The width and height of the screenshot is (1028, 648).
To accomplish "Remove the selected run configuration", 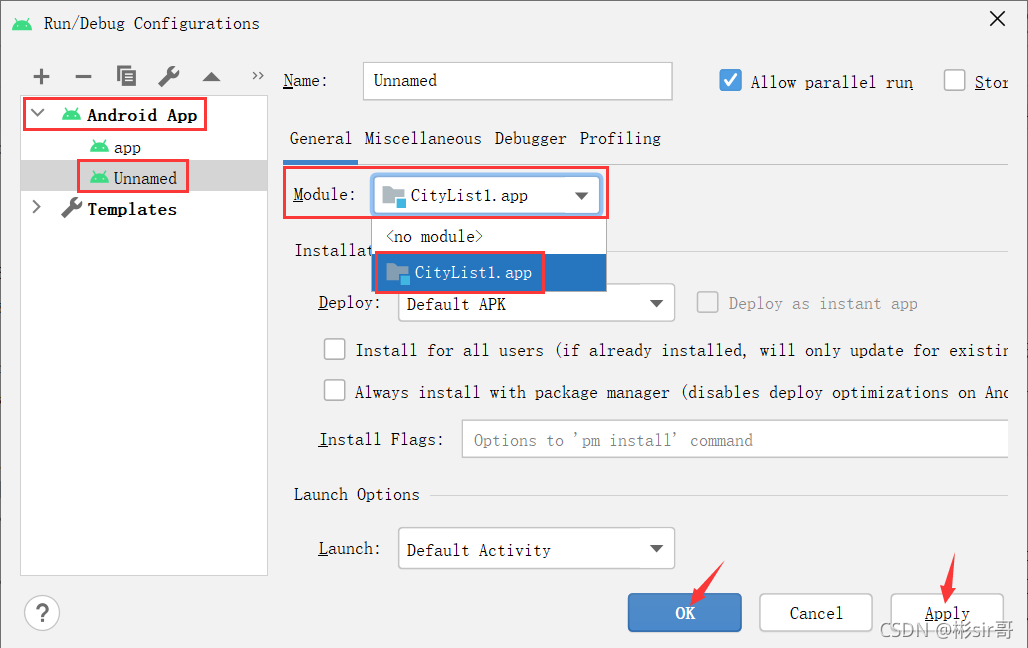I will pos(83,76).
